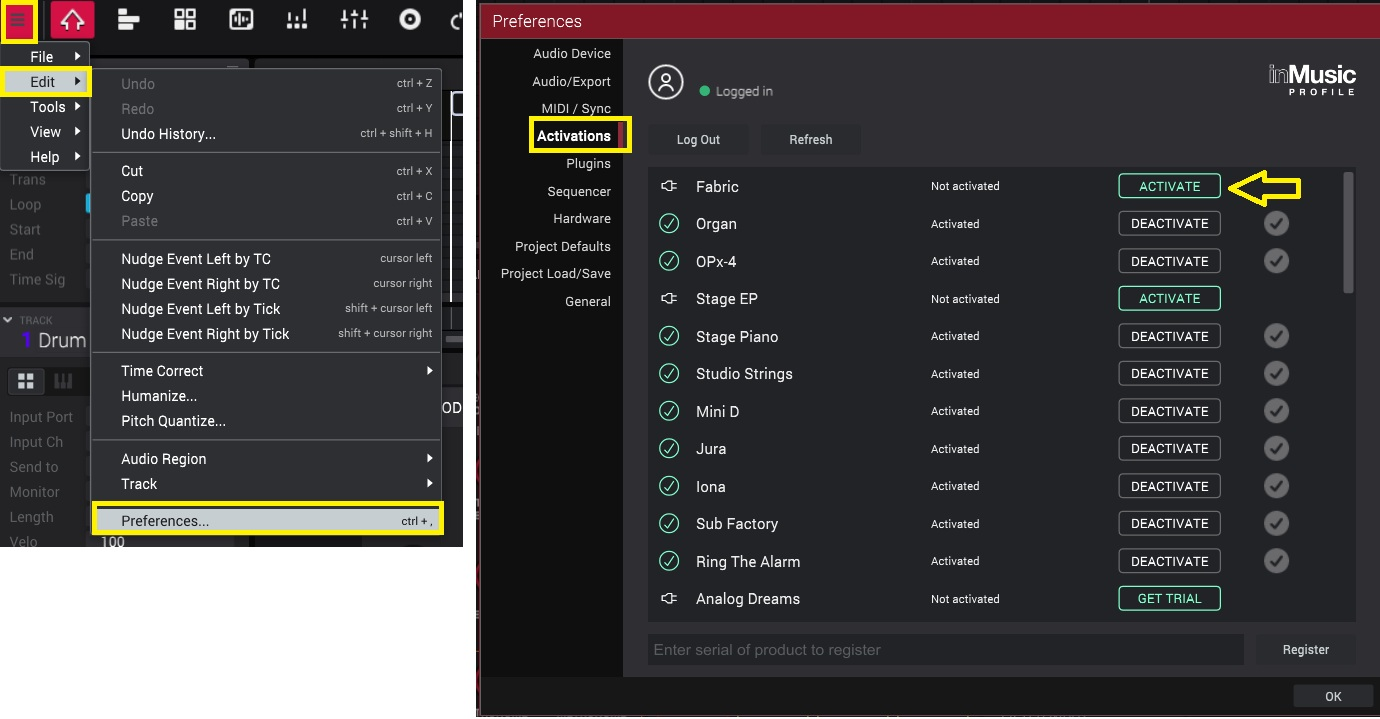The image size is (1380, 719).
Task: Click the activations list vertical scrollbar
Action: [x=1349, y=232]
